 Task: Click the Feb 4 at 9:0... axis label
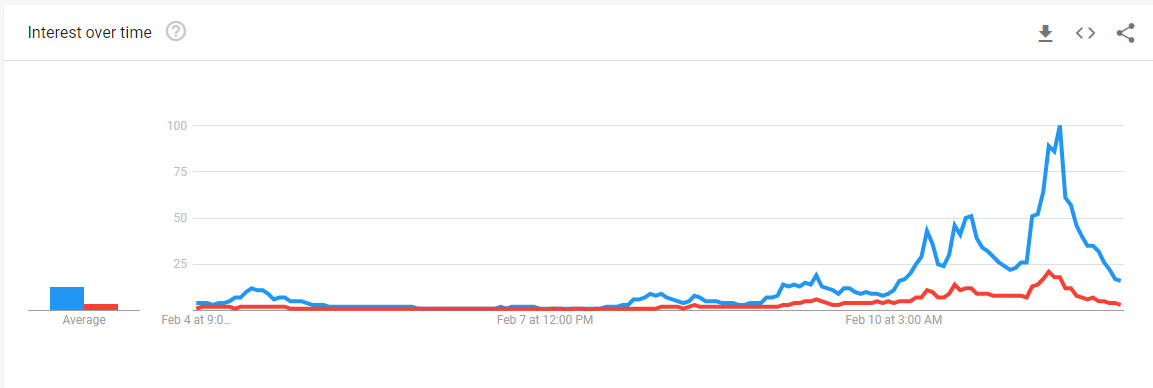coord(196,320)
